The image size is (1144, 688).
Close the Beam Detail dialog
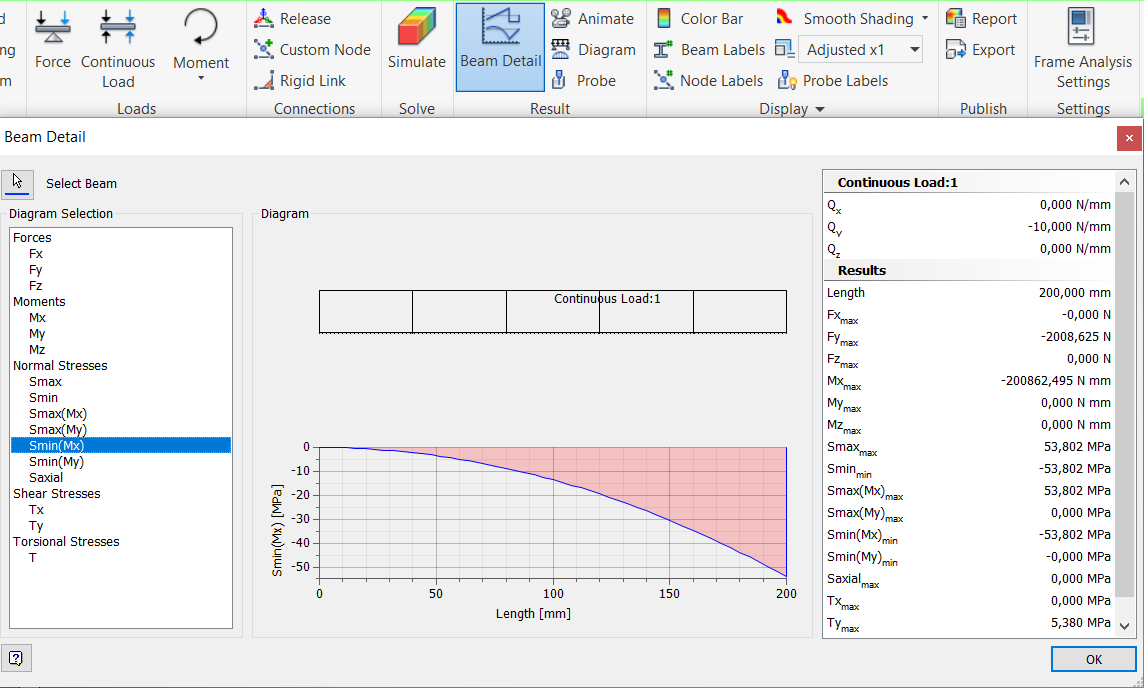(1129, 138)
